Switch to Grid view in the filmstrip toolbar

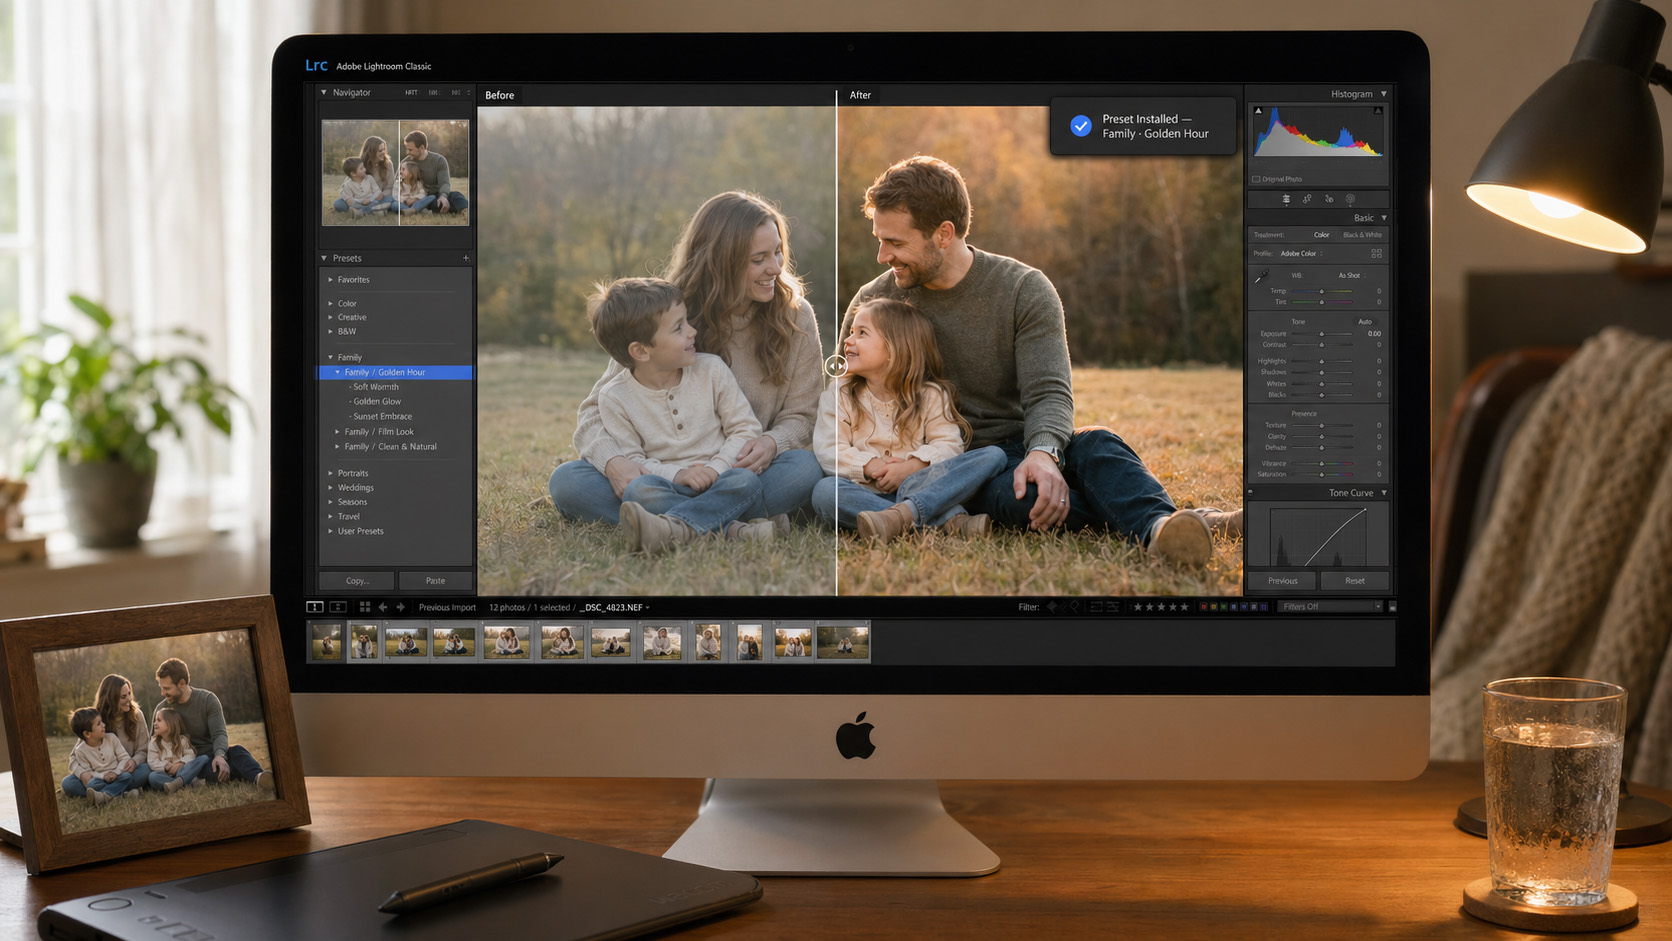tap(365, 607)
